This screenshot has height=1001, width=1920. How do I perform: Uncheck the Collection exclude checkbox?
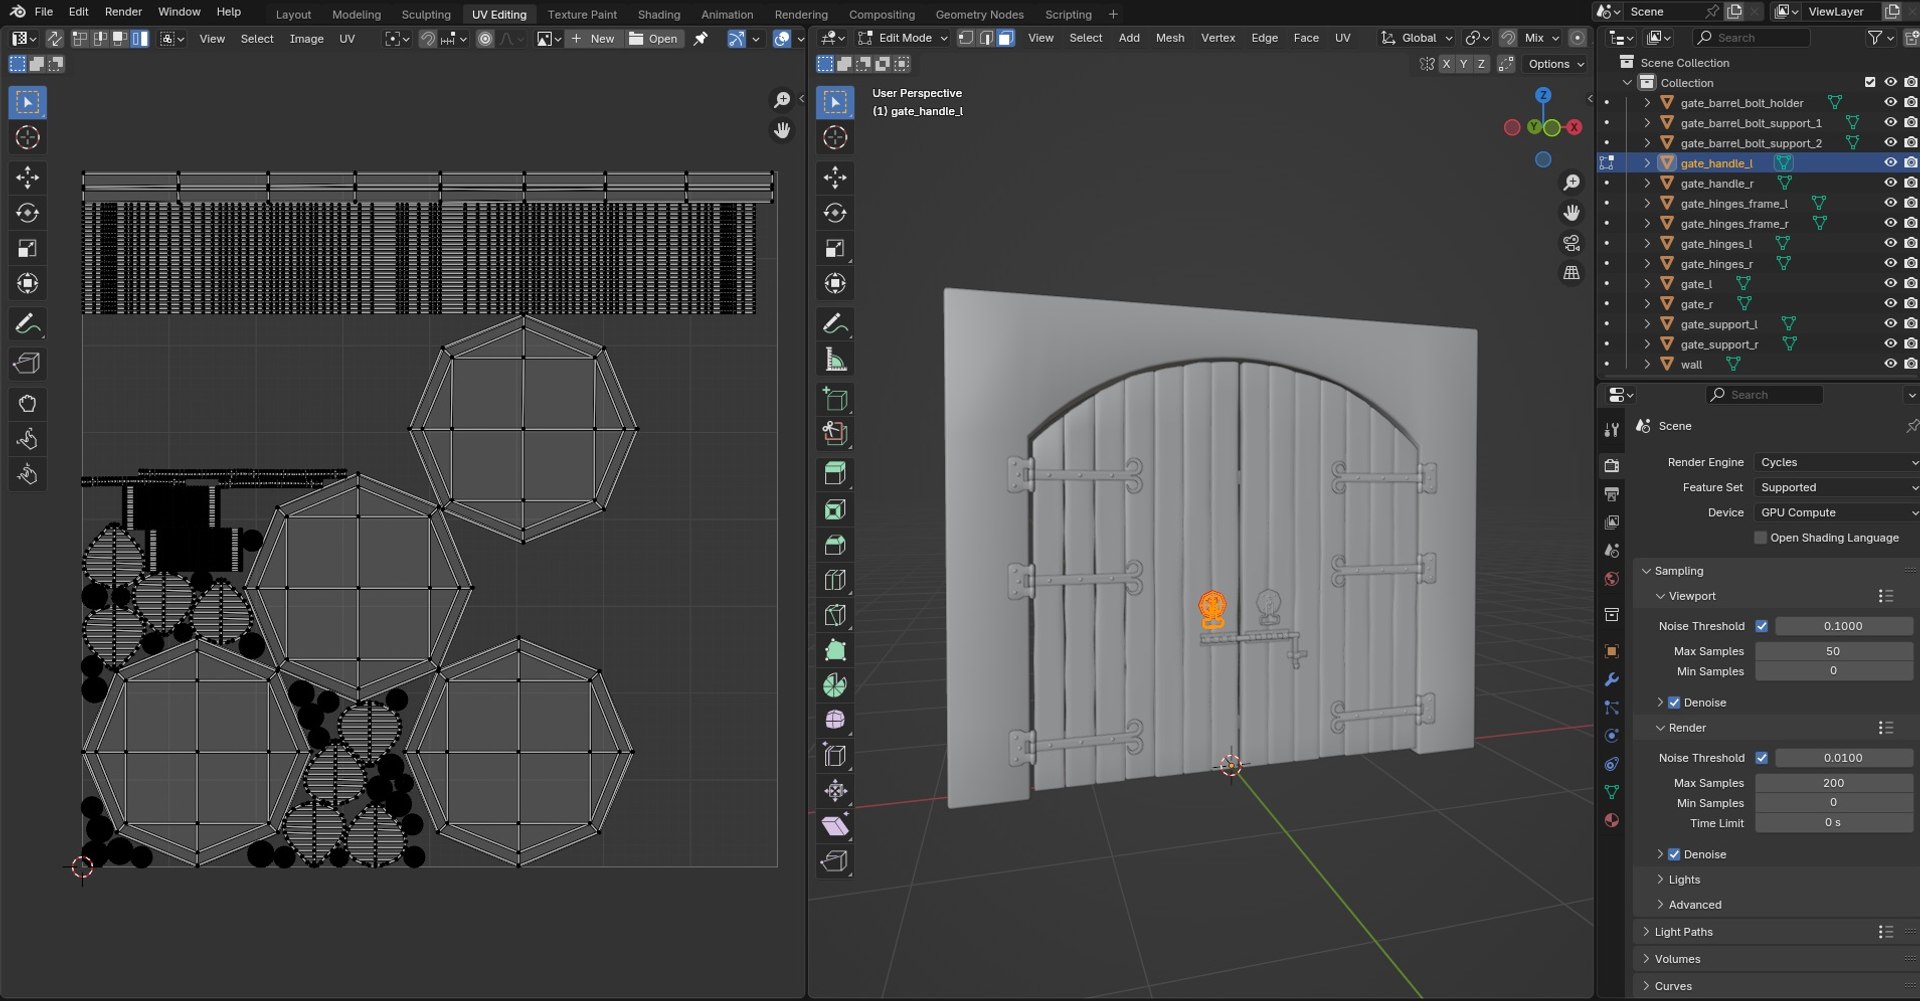tap(1870, 82)
